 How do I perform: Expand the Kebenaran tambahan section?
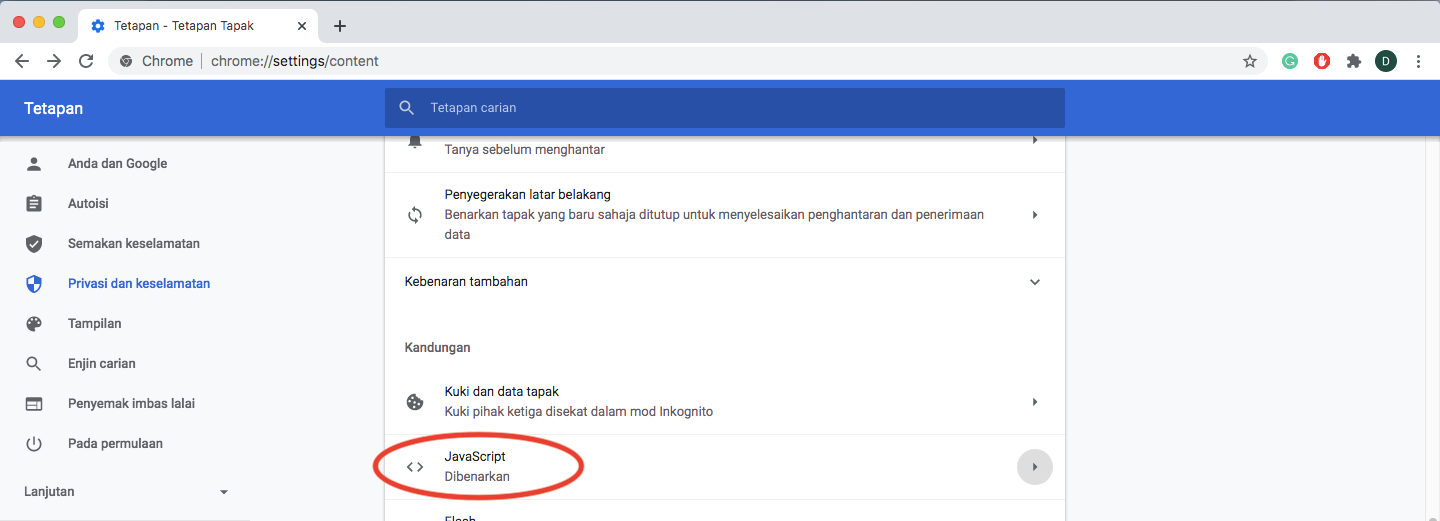1034,282
